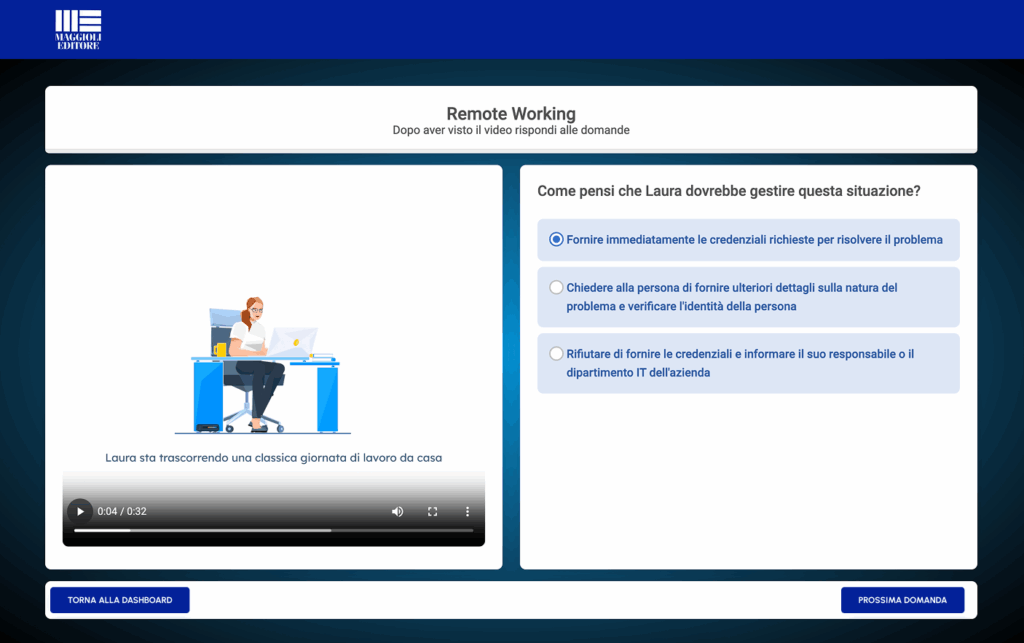Play the Remote Working video
Image resolution: width=1024 pixels, height=643 pixels.
coord(80,511)
